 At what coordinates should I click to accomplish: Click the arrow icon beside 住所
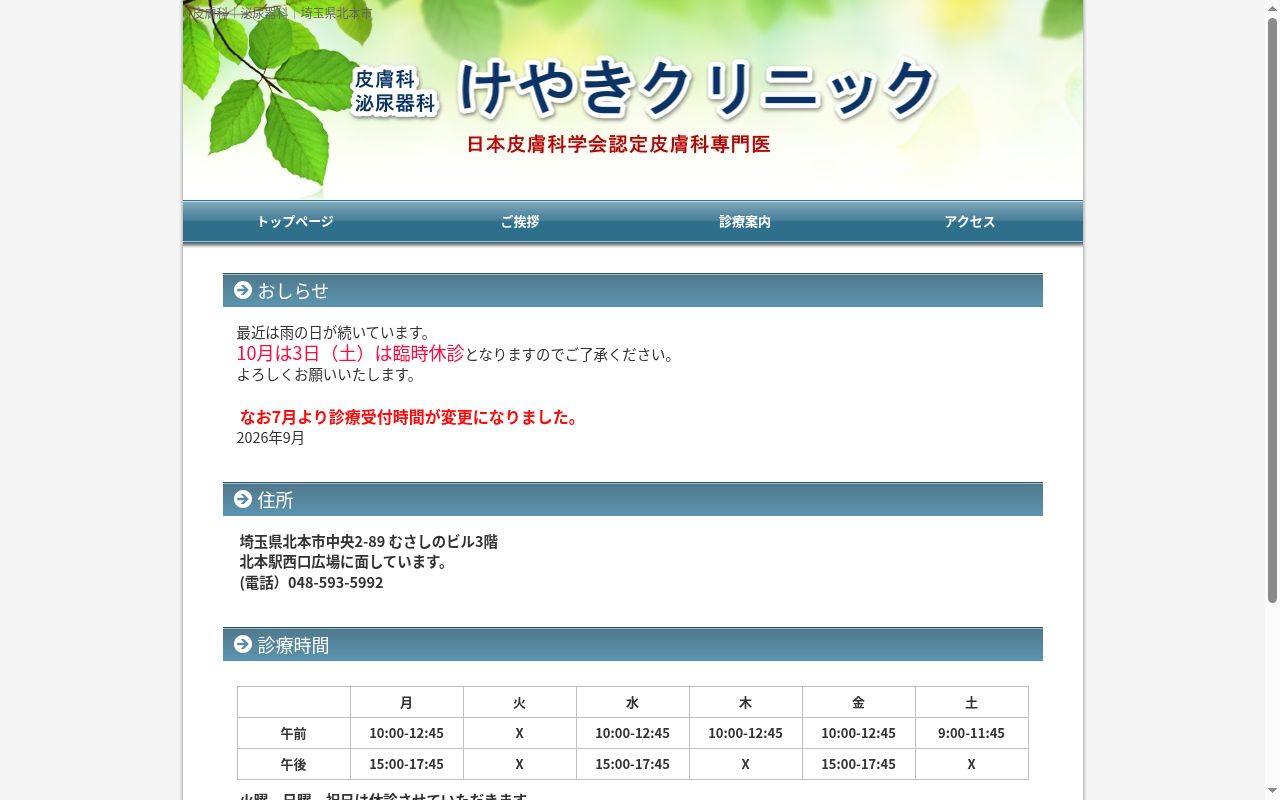(243, 499)
